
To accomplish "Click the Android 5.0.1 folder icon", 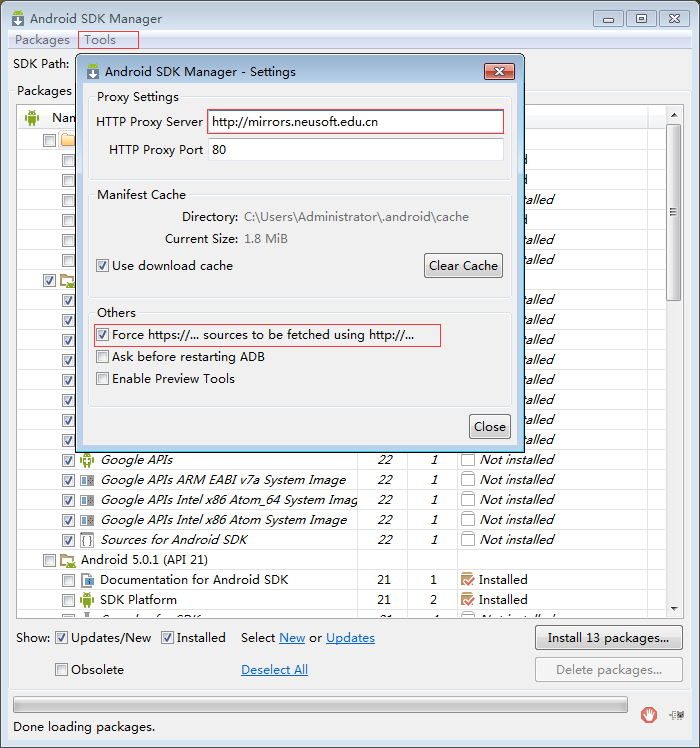I will coord(67,561).
